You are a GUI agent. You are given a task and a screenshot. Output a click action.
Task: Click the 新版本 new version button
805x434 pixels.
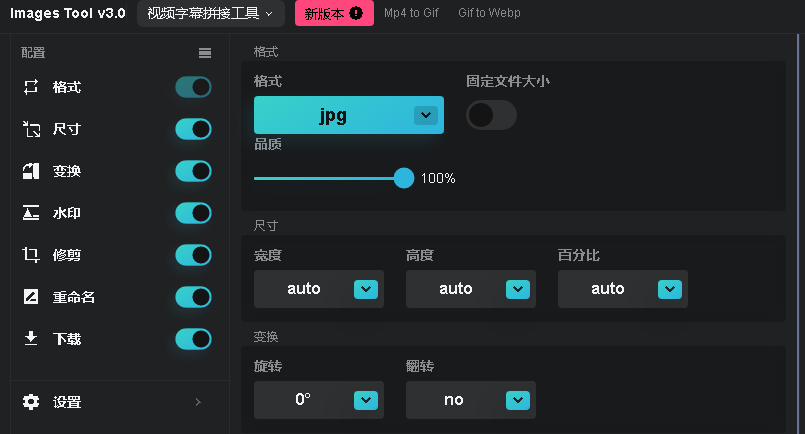tap(334, 14)
